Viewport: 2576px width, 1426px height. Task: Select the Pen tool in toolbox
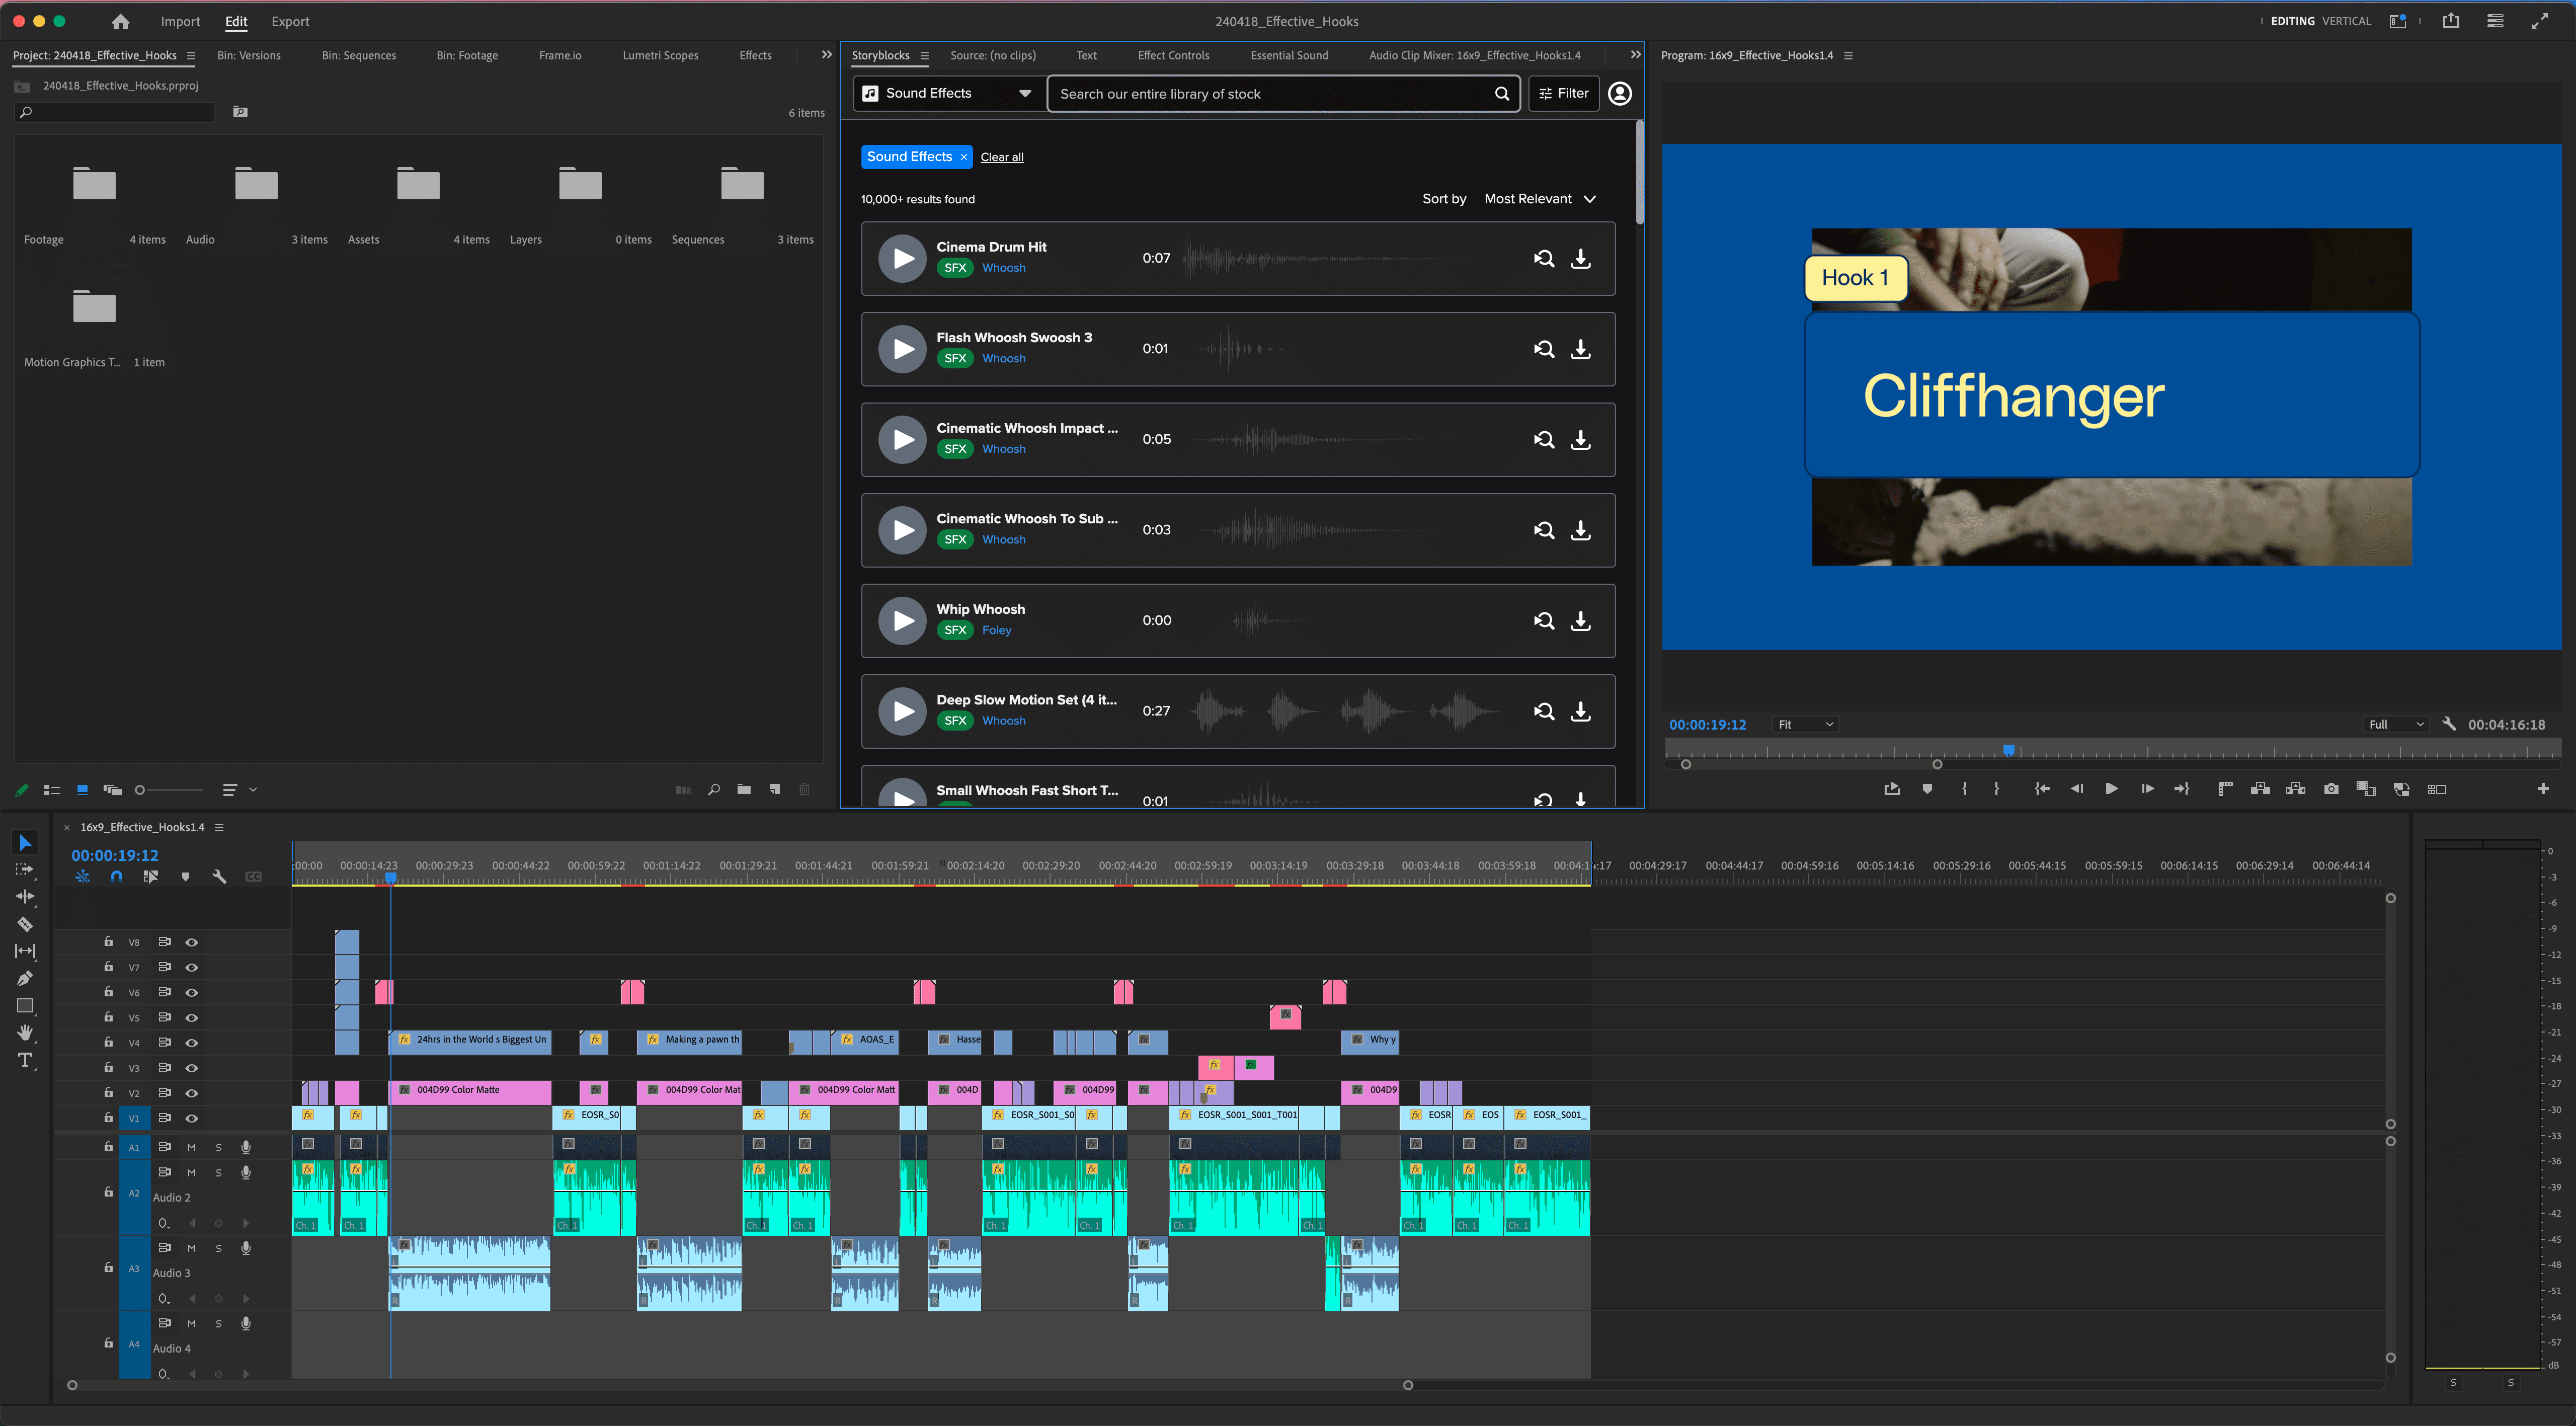[25, 978]
